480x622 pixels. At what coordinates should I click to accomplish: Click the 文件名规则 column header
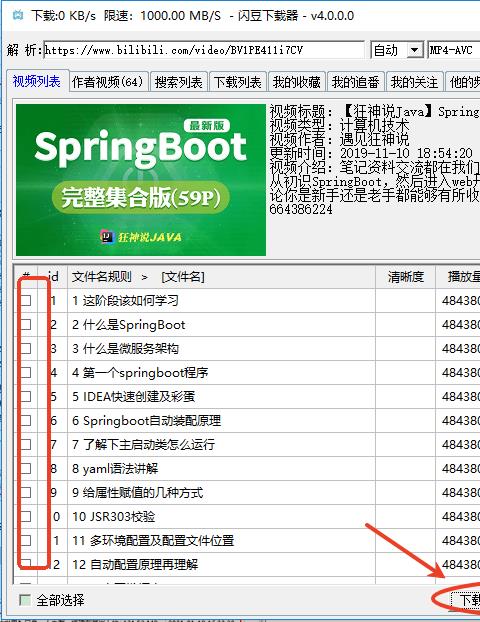click(221, 276)
